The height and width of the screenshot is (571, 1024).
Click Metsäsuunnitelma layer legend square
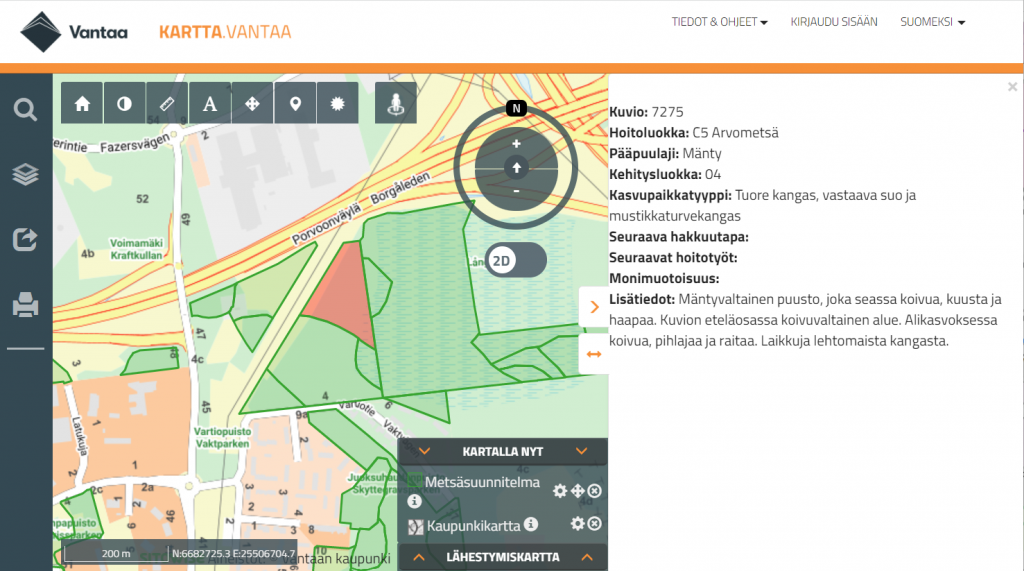415,482
